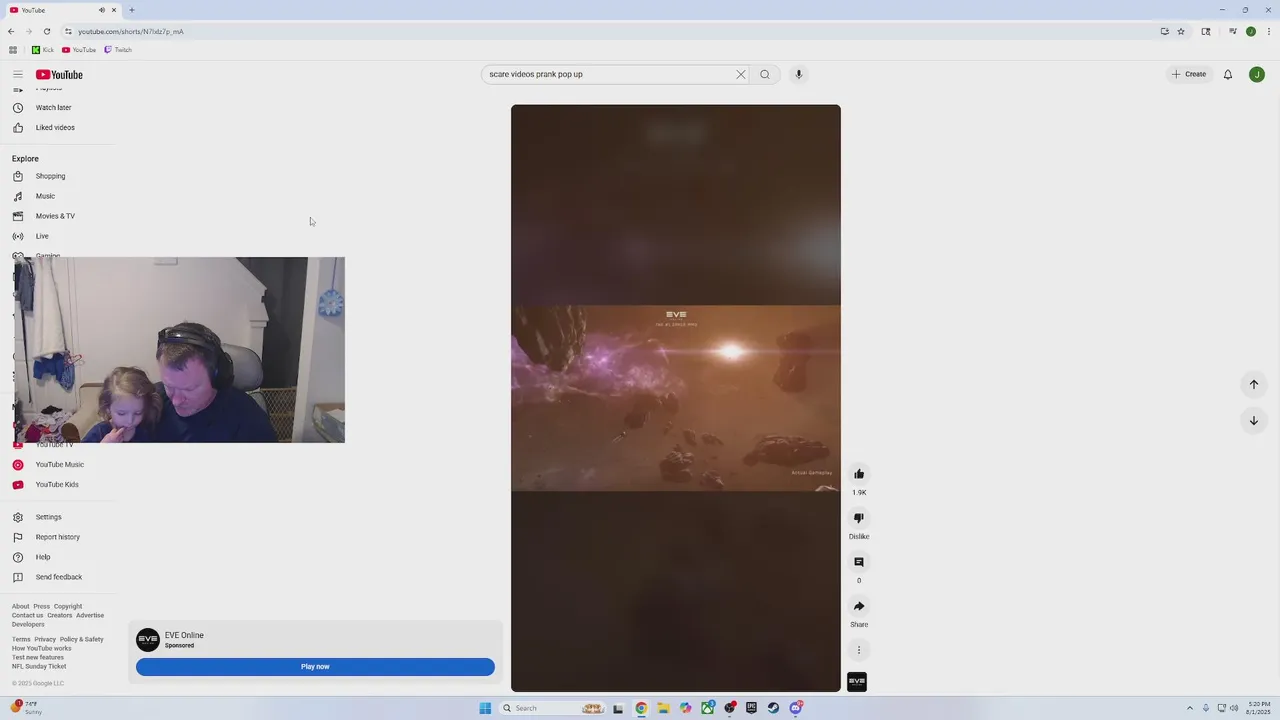This screenshot has width=1280, height=720.
Task: Open Shopping under Explore
Action: pyautogui.click(x=50, y=176)
